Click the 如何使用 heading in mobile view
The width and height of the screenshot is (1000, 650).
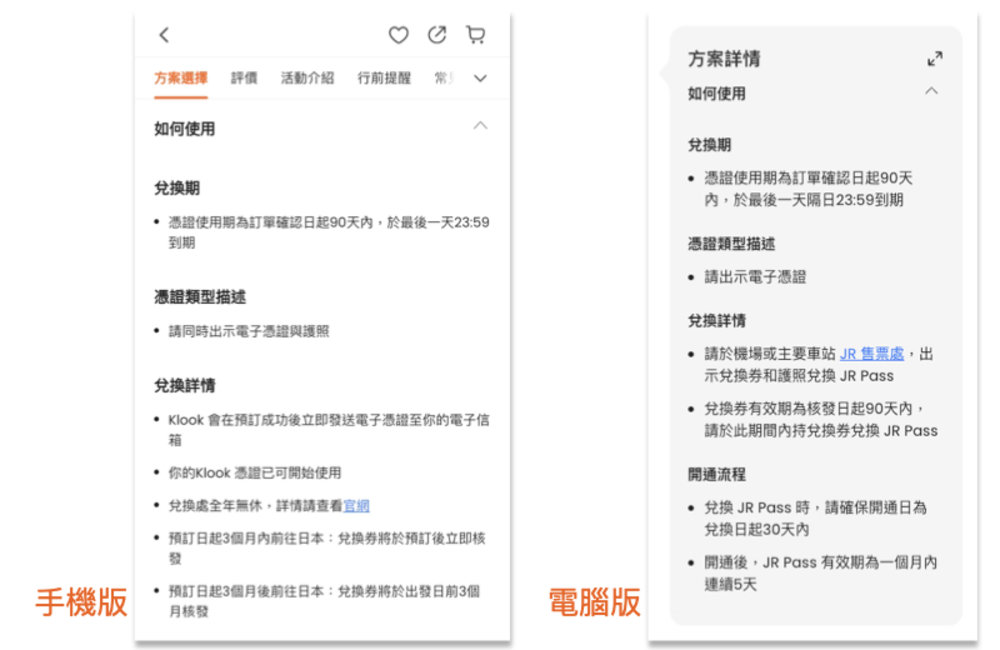(184, 128)
